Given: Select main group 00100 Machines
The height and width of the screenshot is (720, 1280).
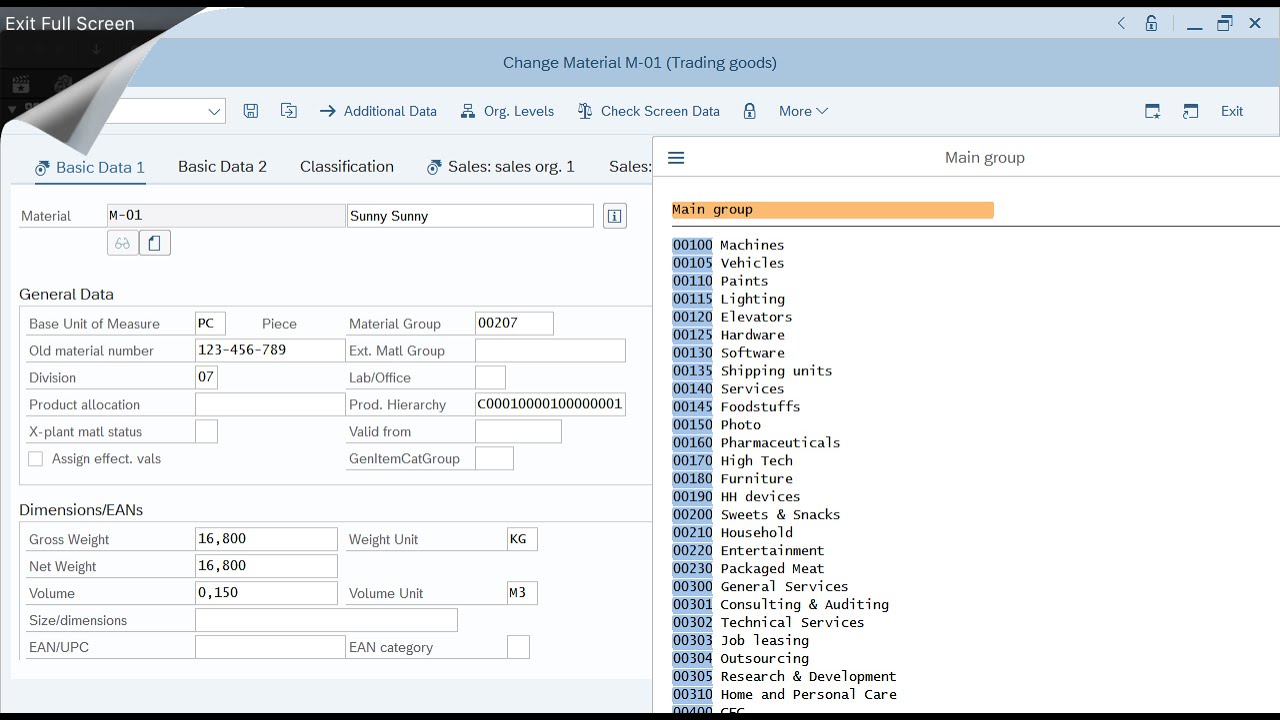Looking at the screenshot, I should [x=728, y=245].
